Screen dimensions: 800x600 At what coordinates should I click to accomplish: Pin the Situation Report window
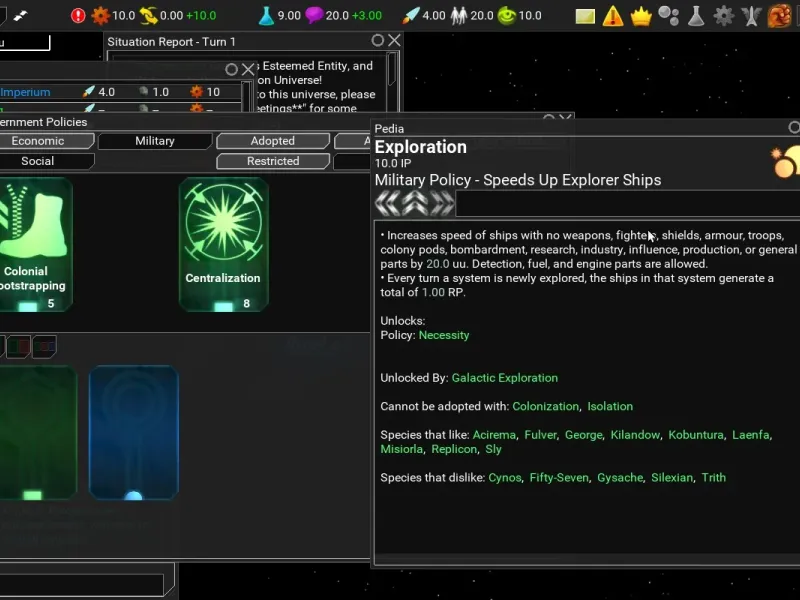coord(378,40)
